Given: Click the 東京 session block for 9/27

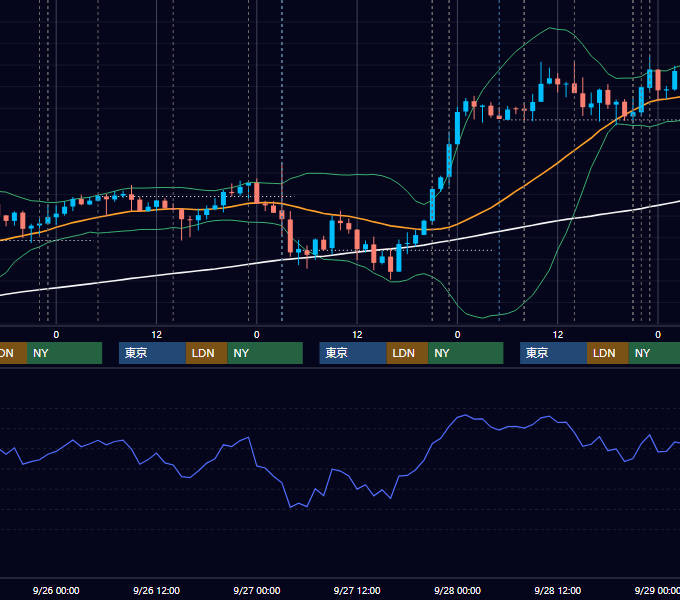Looking at the screenshot, I should click(353, 353).
